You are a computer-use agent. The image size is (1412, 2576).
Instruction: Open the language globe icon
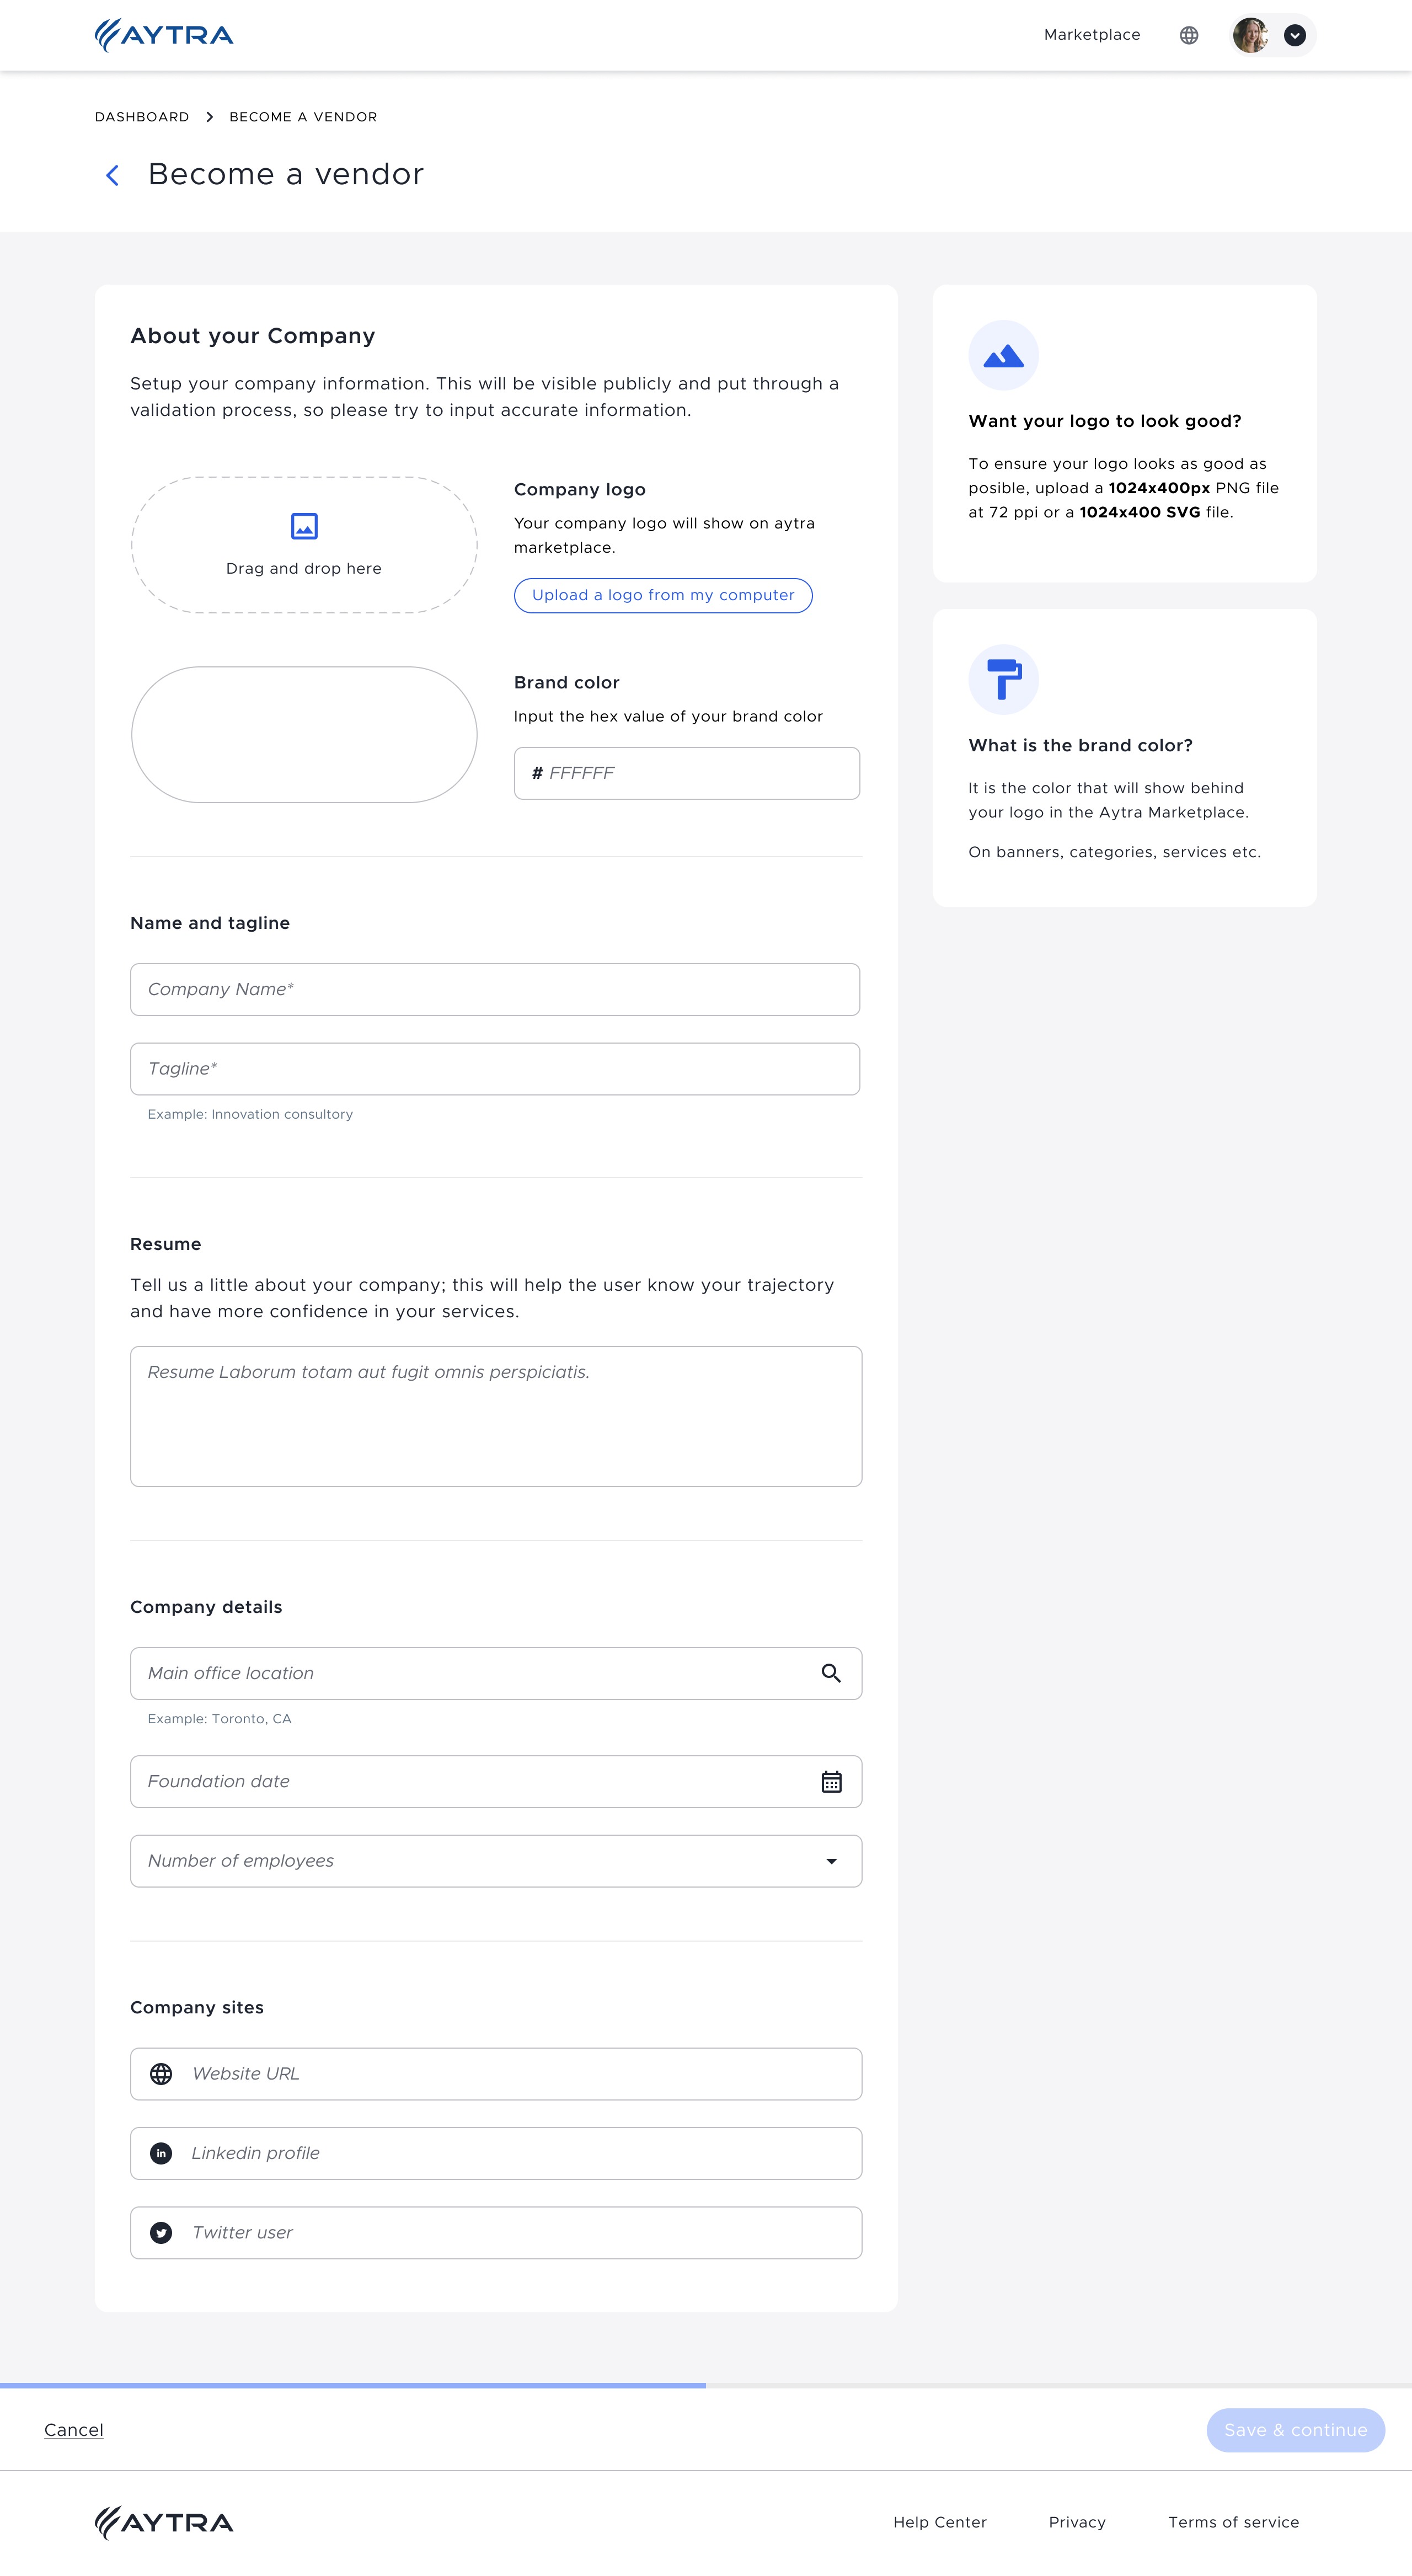point(1188,35)
